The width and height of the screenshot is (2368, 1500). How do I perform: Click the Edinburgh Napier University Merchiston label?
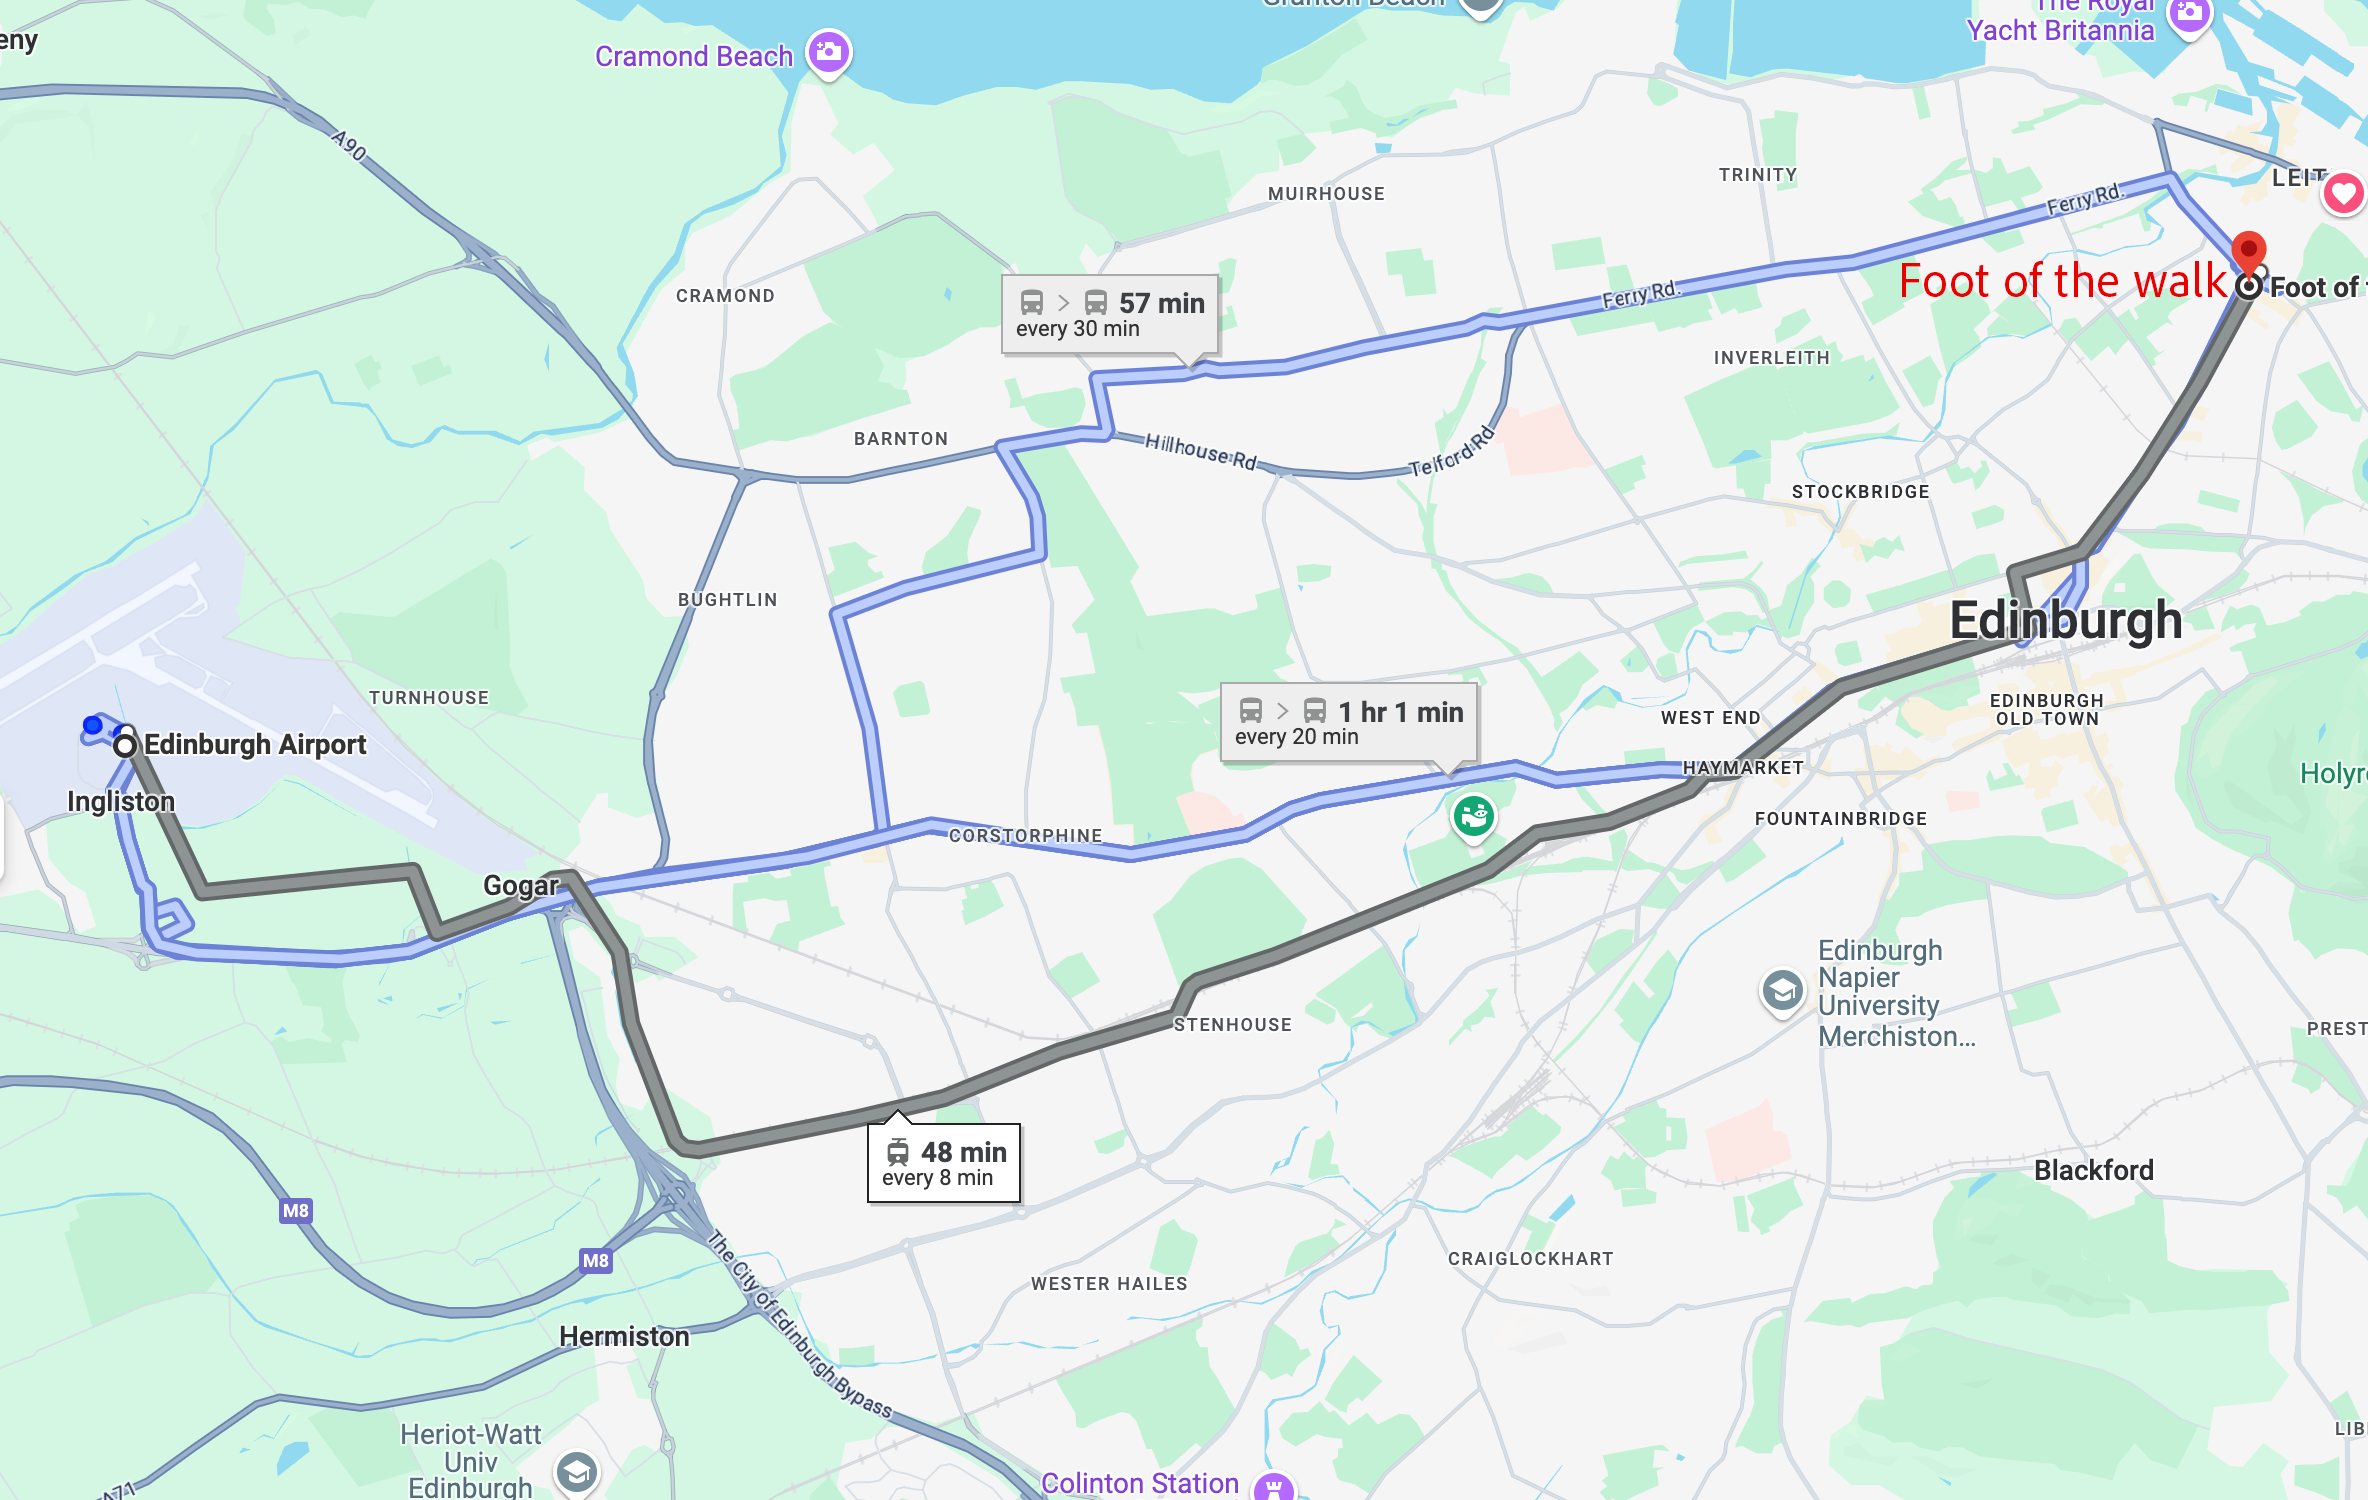tap(1896, 993)
